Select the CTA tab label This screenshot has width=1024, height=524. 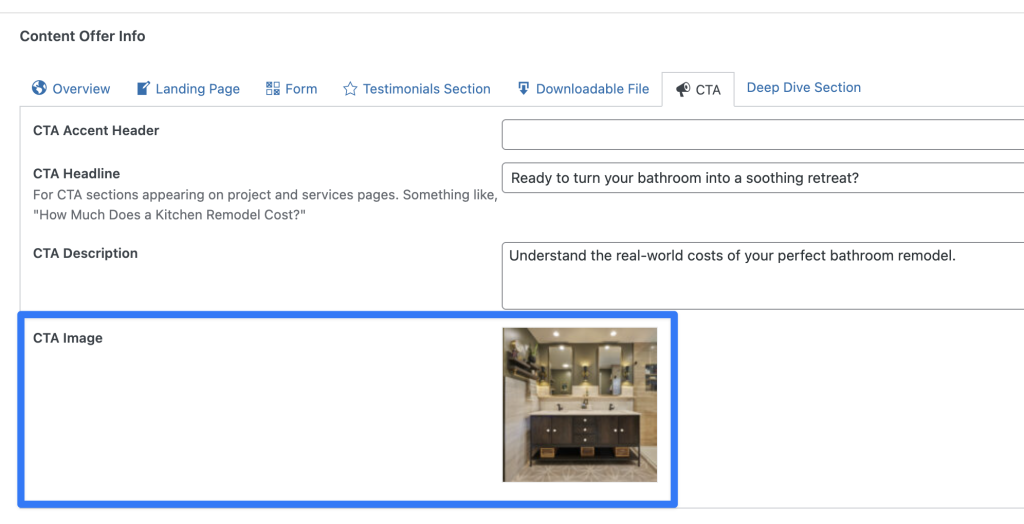point(708,89)
